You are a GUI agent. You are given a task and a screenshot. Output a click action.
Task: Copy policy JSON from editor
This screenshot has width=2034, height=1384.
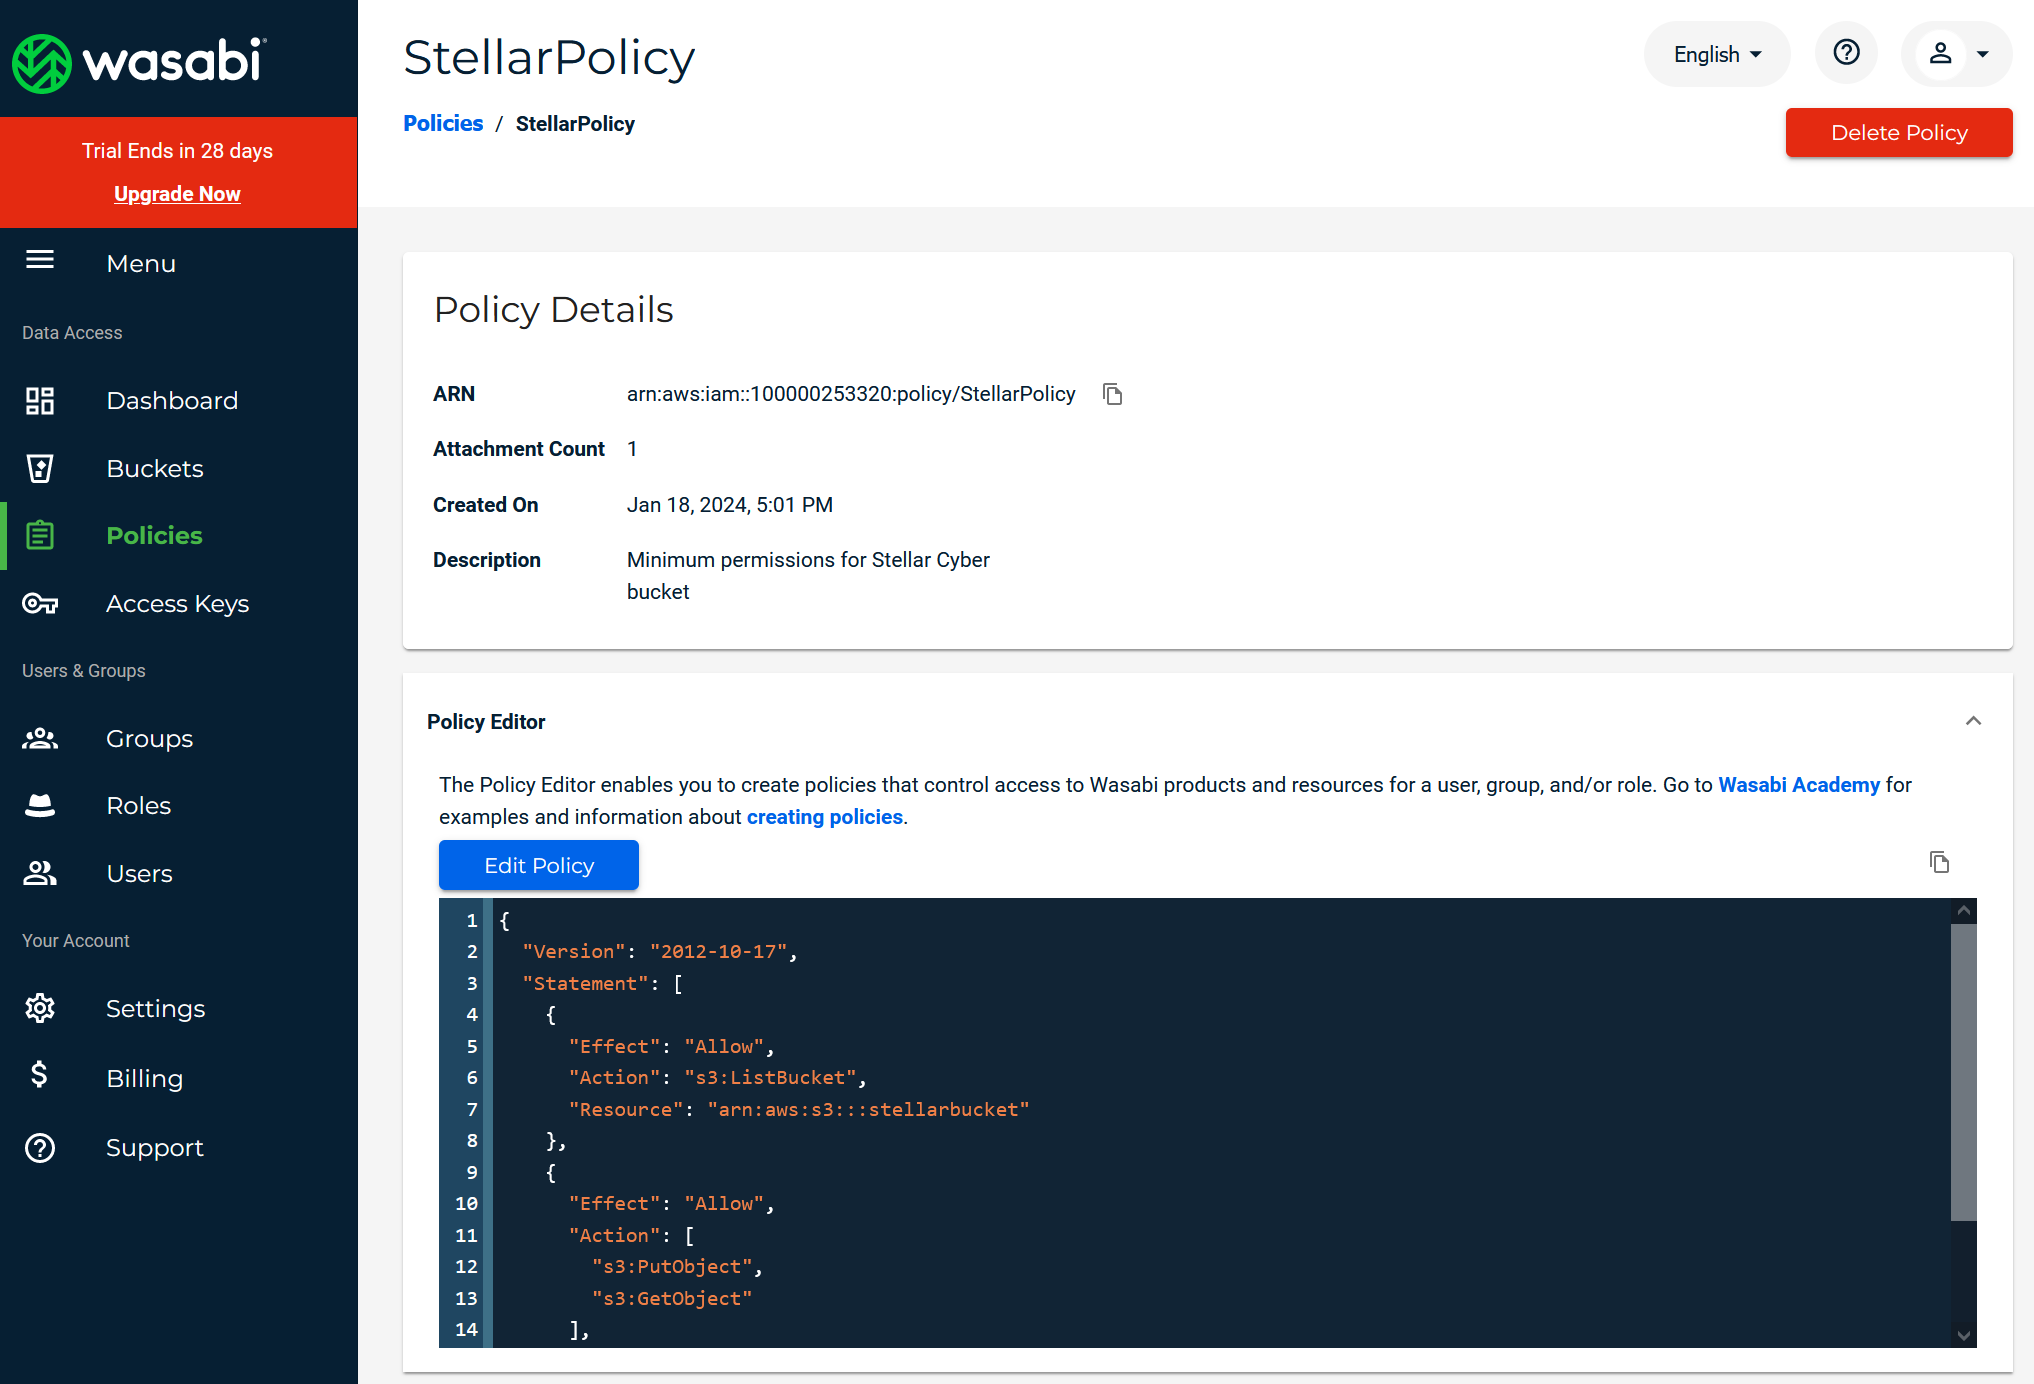1939,862
